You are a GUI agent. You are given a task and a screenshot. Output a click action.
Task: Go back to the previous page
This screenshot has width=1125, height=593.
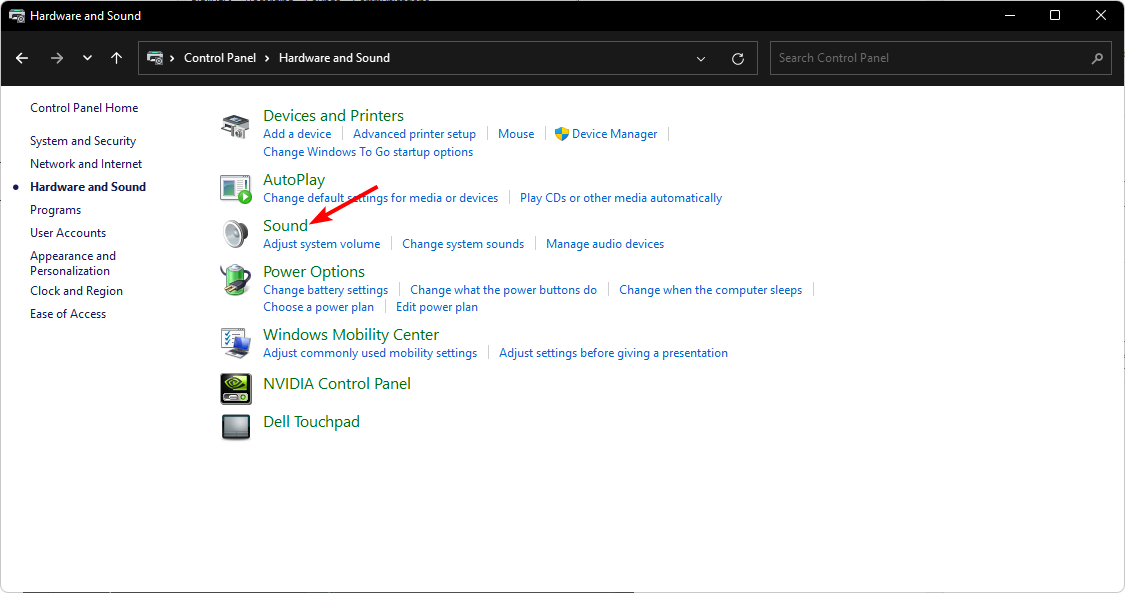(22, 58)
